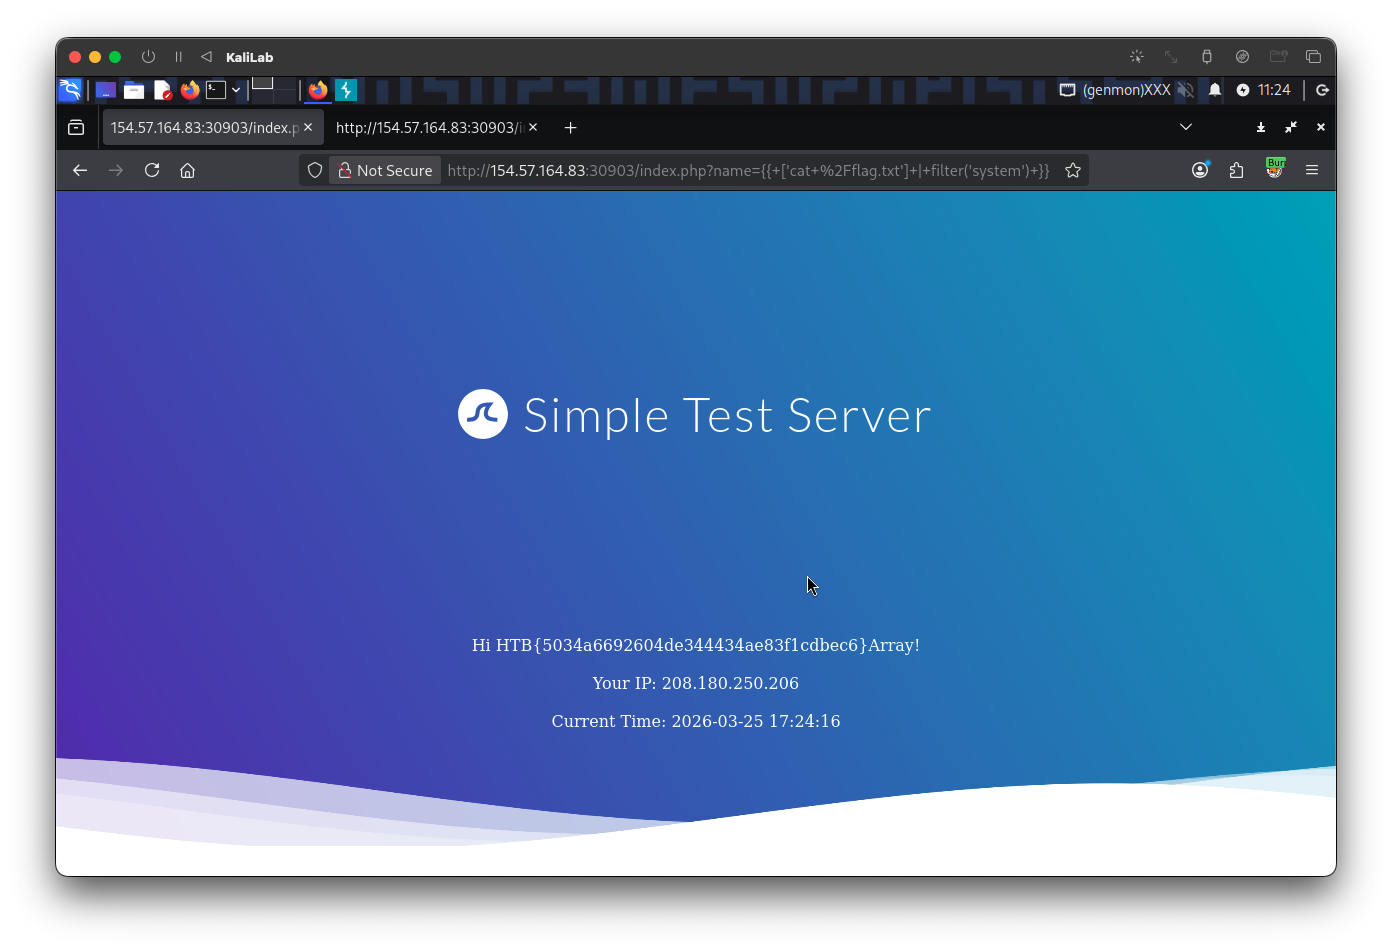Open the Firefox extensions puzzle icon
The height and width of the screenshot is (950, 1392).
pos(1237,170)
